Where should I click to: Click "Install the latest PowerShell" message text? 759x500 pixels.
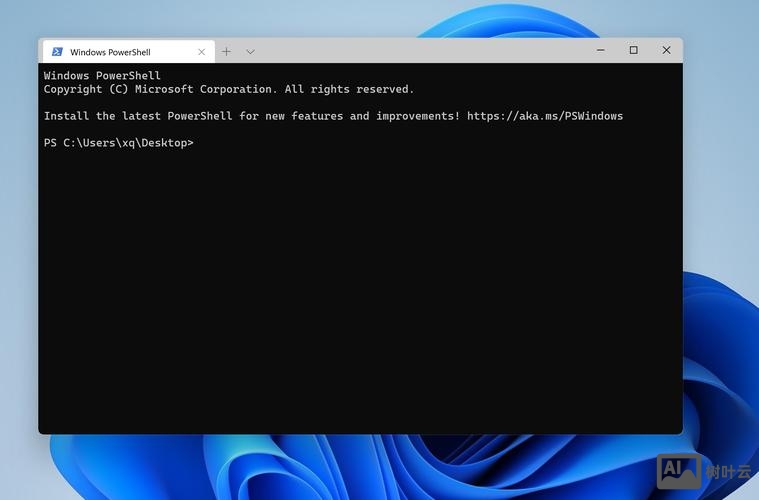tap(137, 116)
